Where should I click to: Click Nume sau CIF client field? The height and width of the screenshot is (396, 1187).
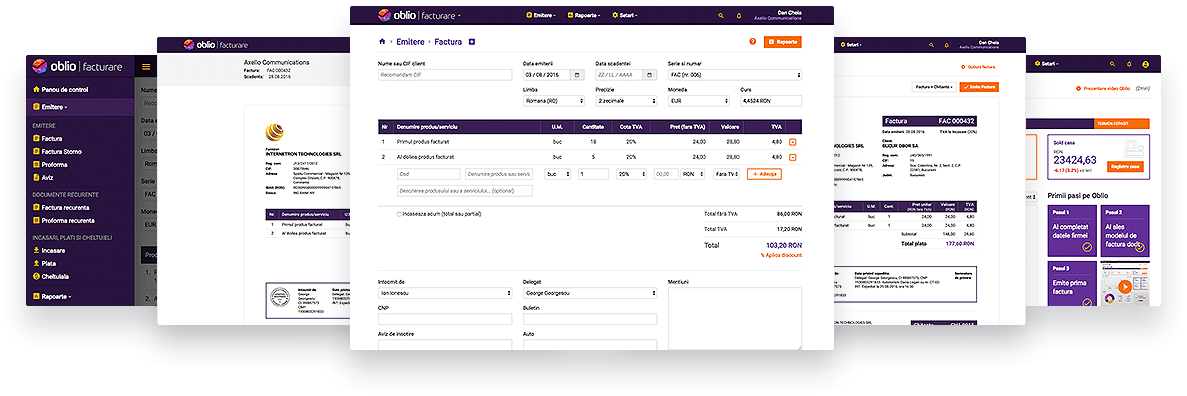click(444, 75)
